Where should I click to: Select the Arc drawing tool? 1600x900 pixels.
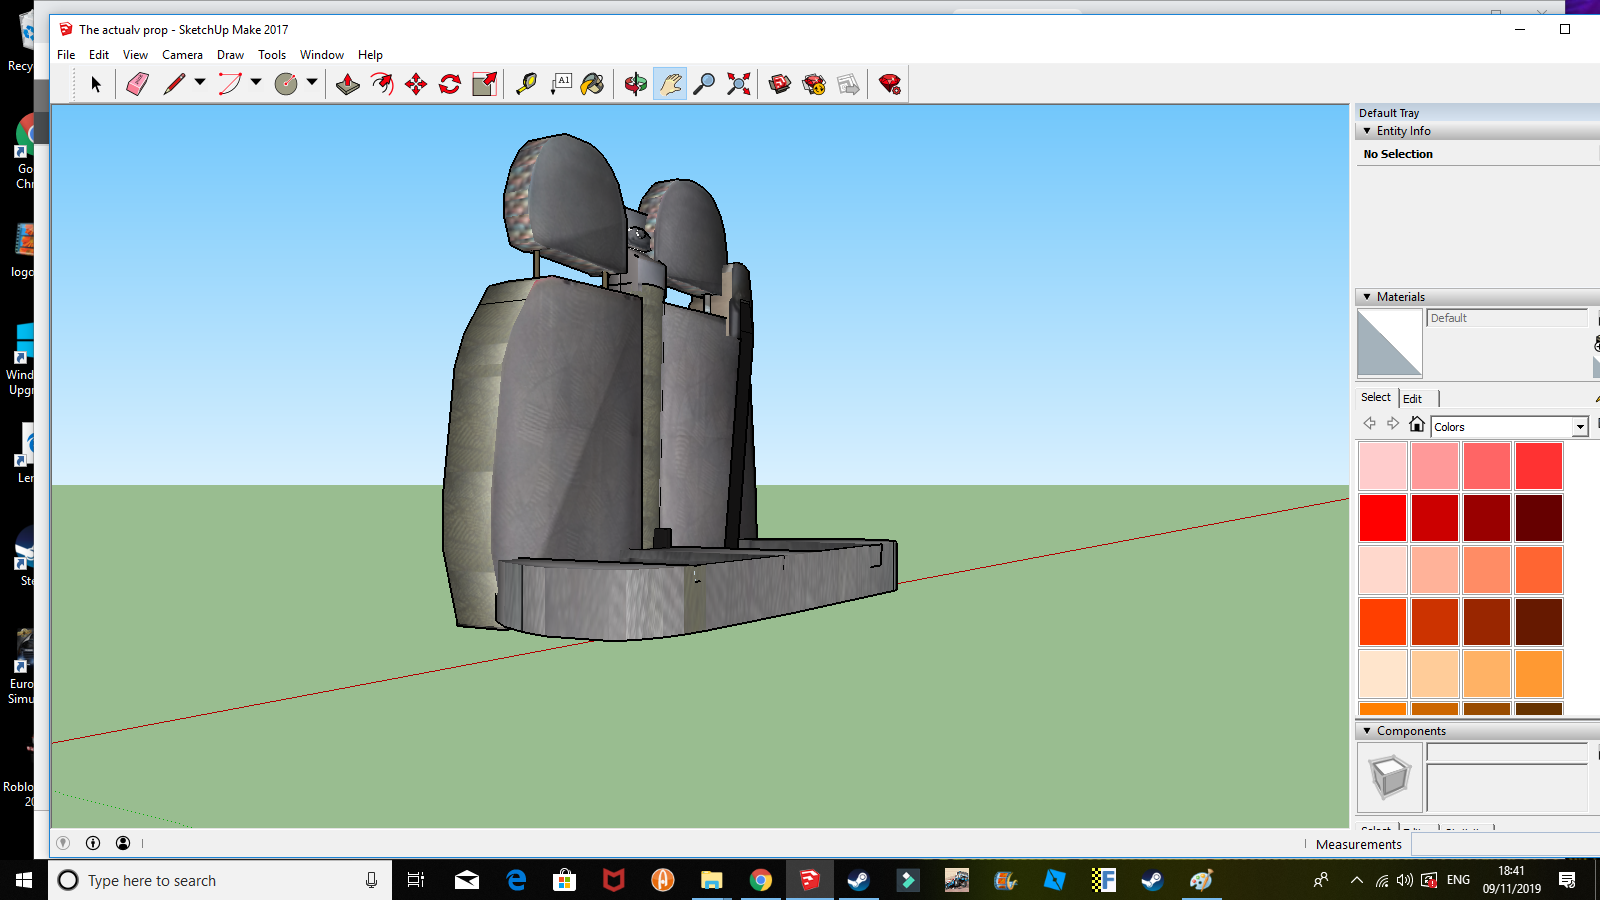[230, 84]
